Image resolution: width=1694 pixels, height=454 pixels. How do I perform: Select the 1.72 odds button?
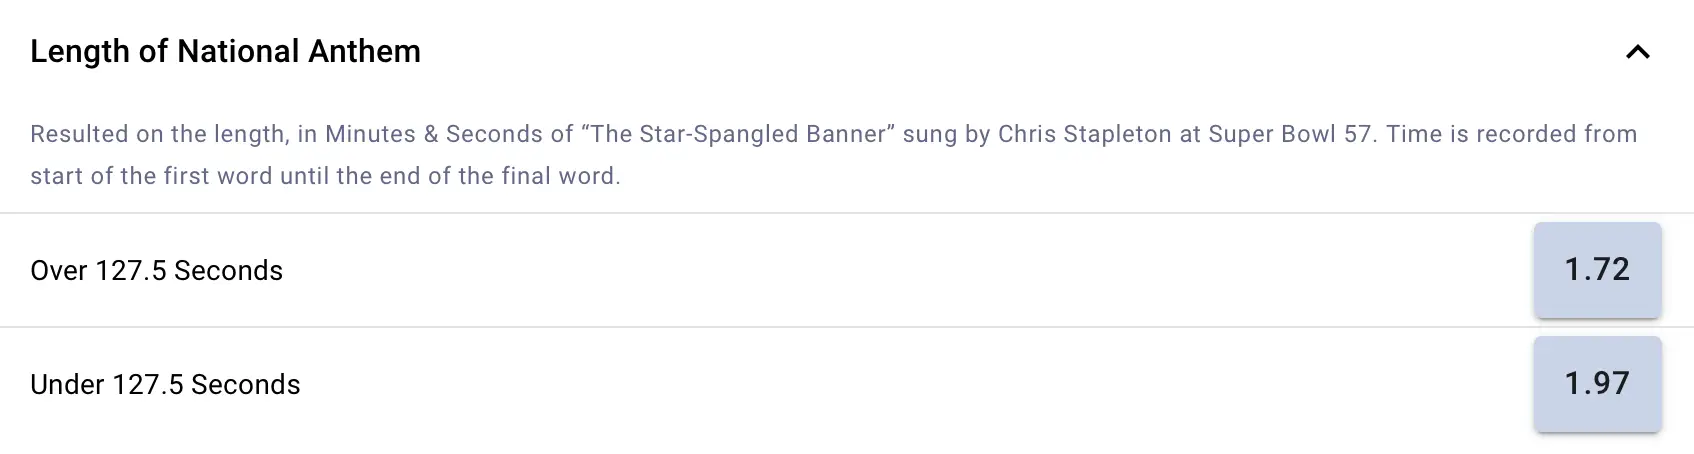[x=1597, y=270]
